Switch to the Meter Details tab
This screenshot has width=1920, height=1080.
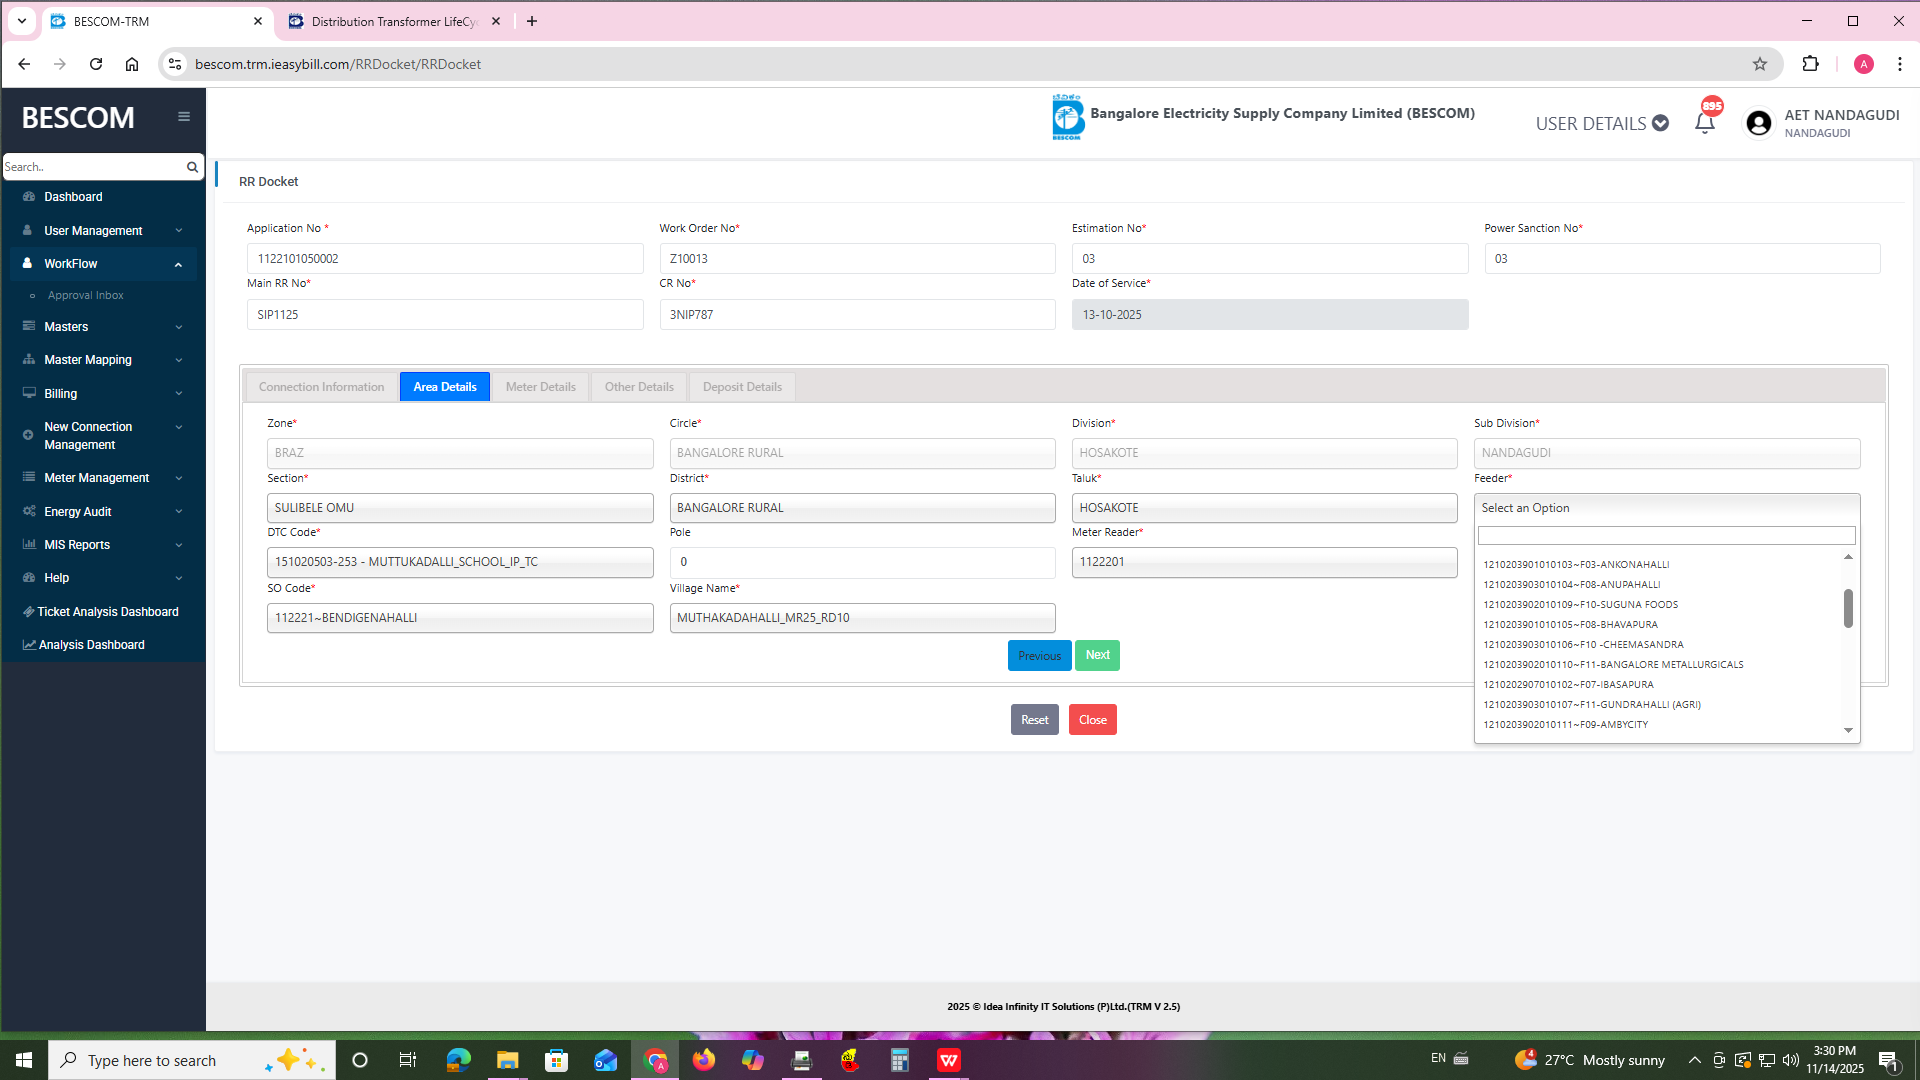point(540,387)
